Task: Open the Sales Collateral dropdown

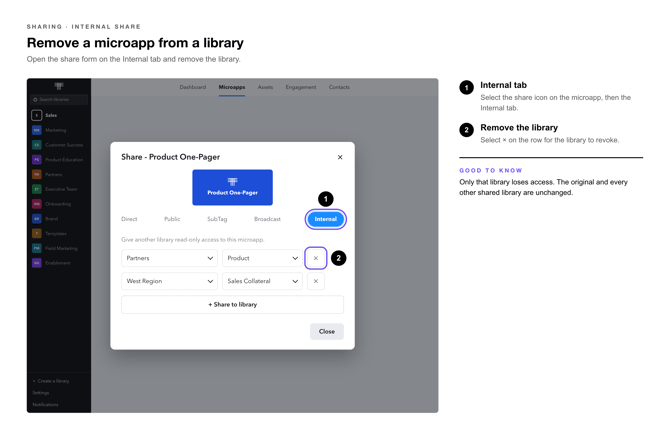Action: pos(262,281)
